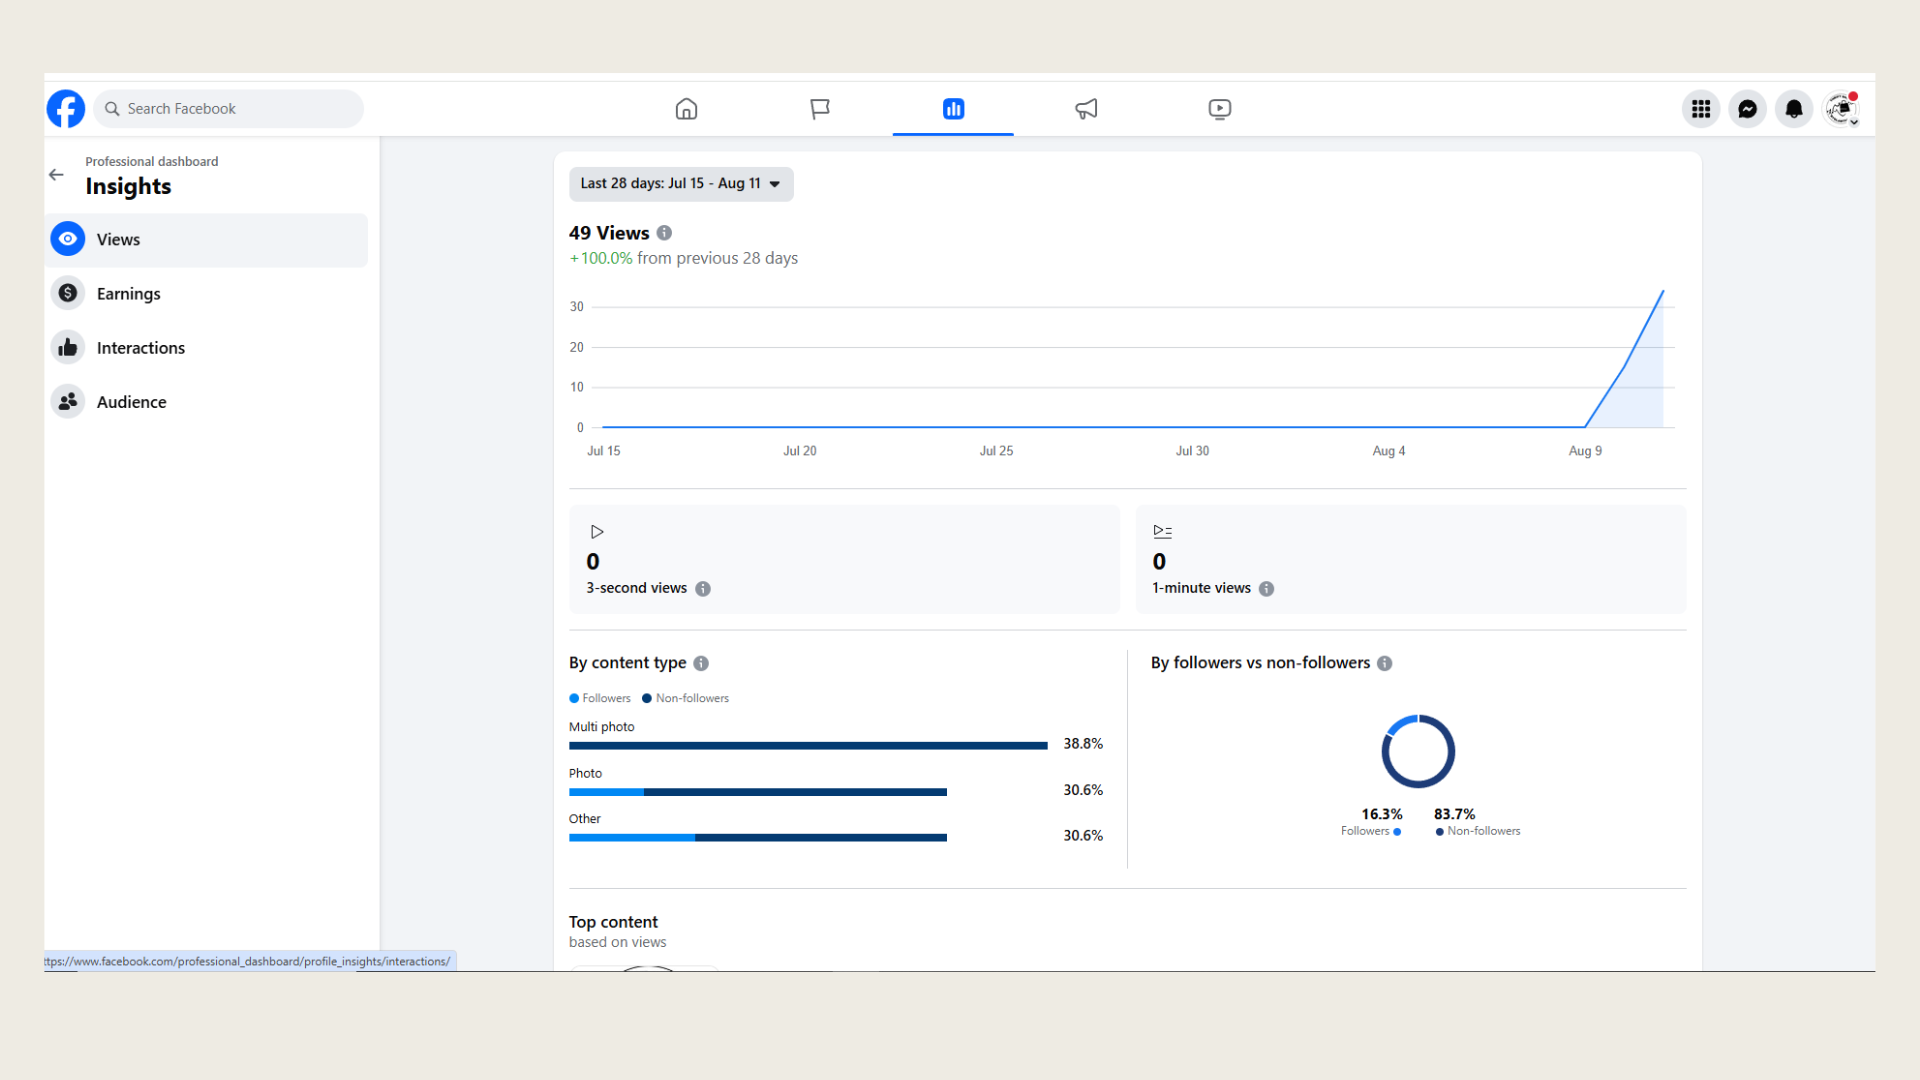Screen dimensions: 1920x1080
Task: Open Video tab play icon
Action: tap(1219, 109)
